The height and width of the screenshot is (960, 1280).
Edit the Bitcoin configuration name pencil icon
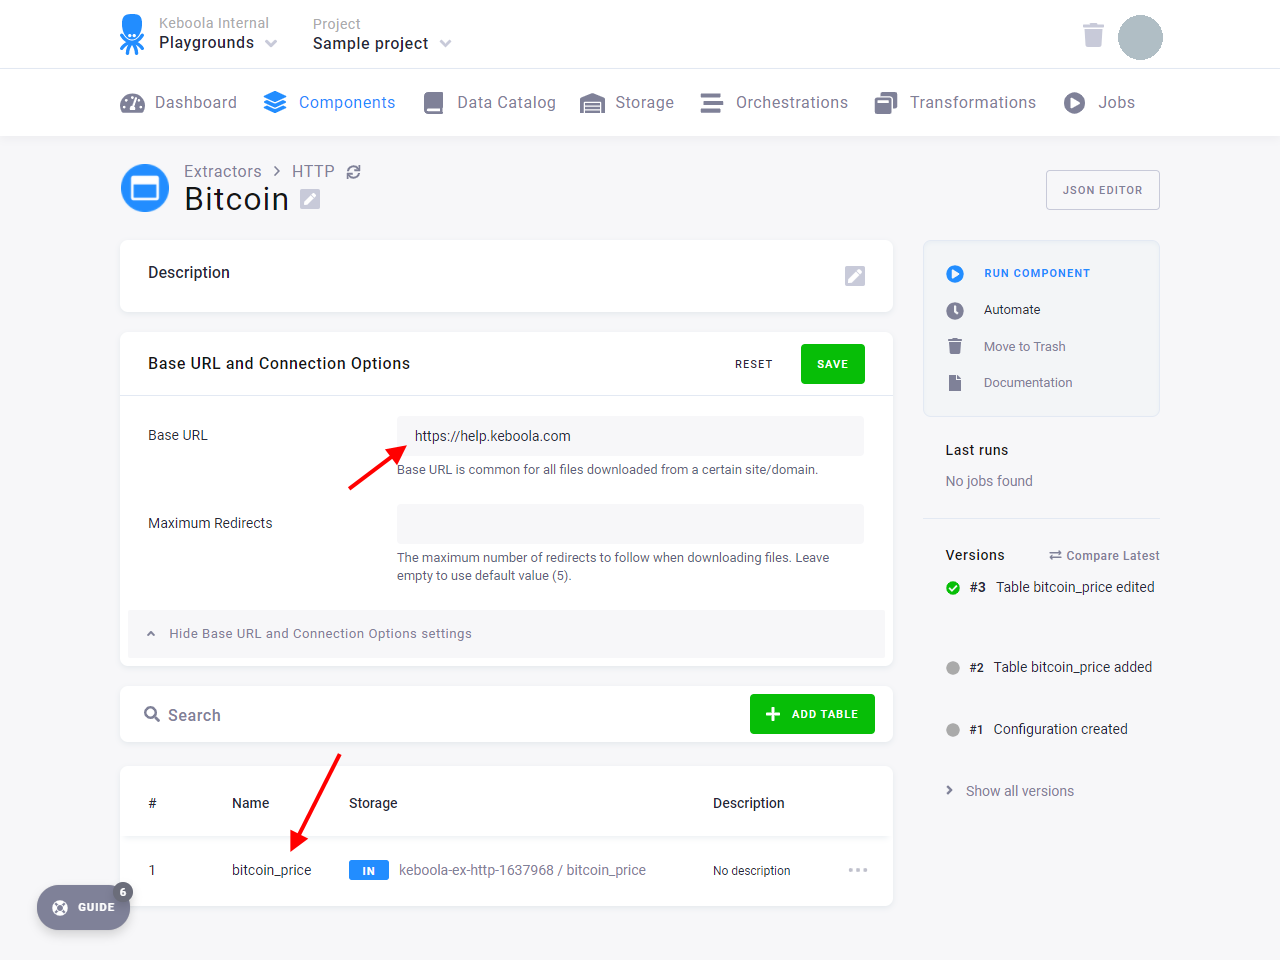(310, 199)
